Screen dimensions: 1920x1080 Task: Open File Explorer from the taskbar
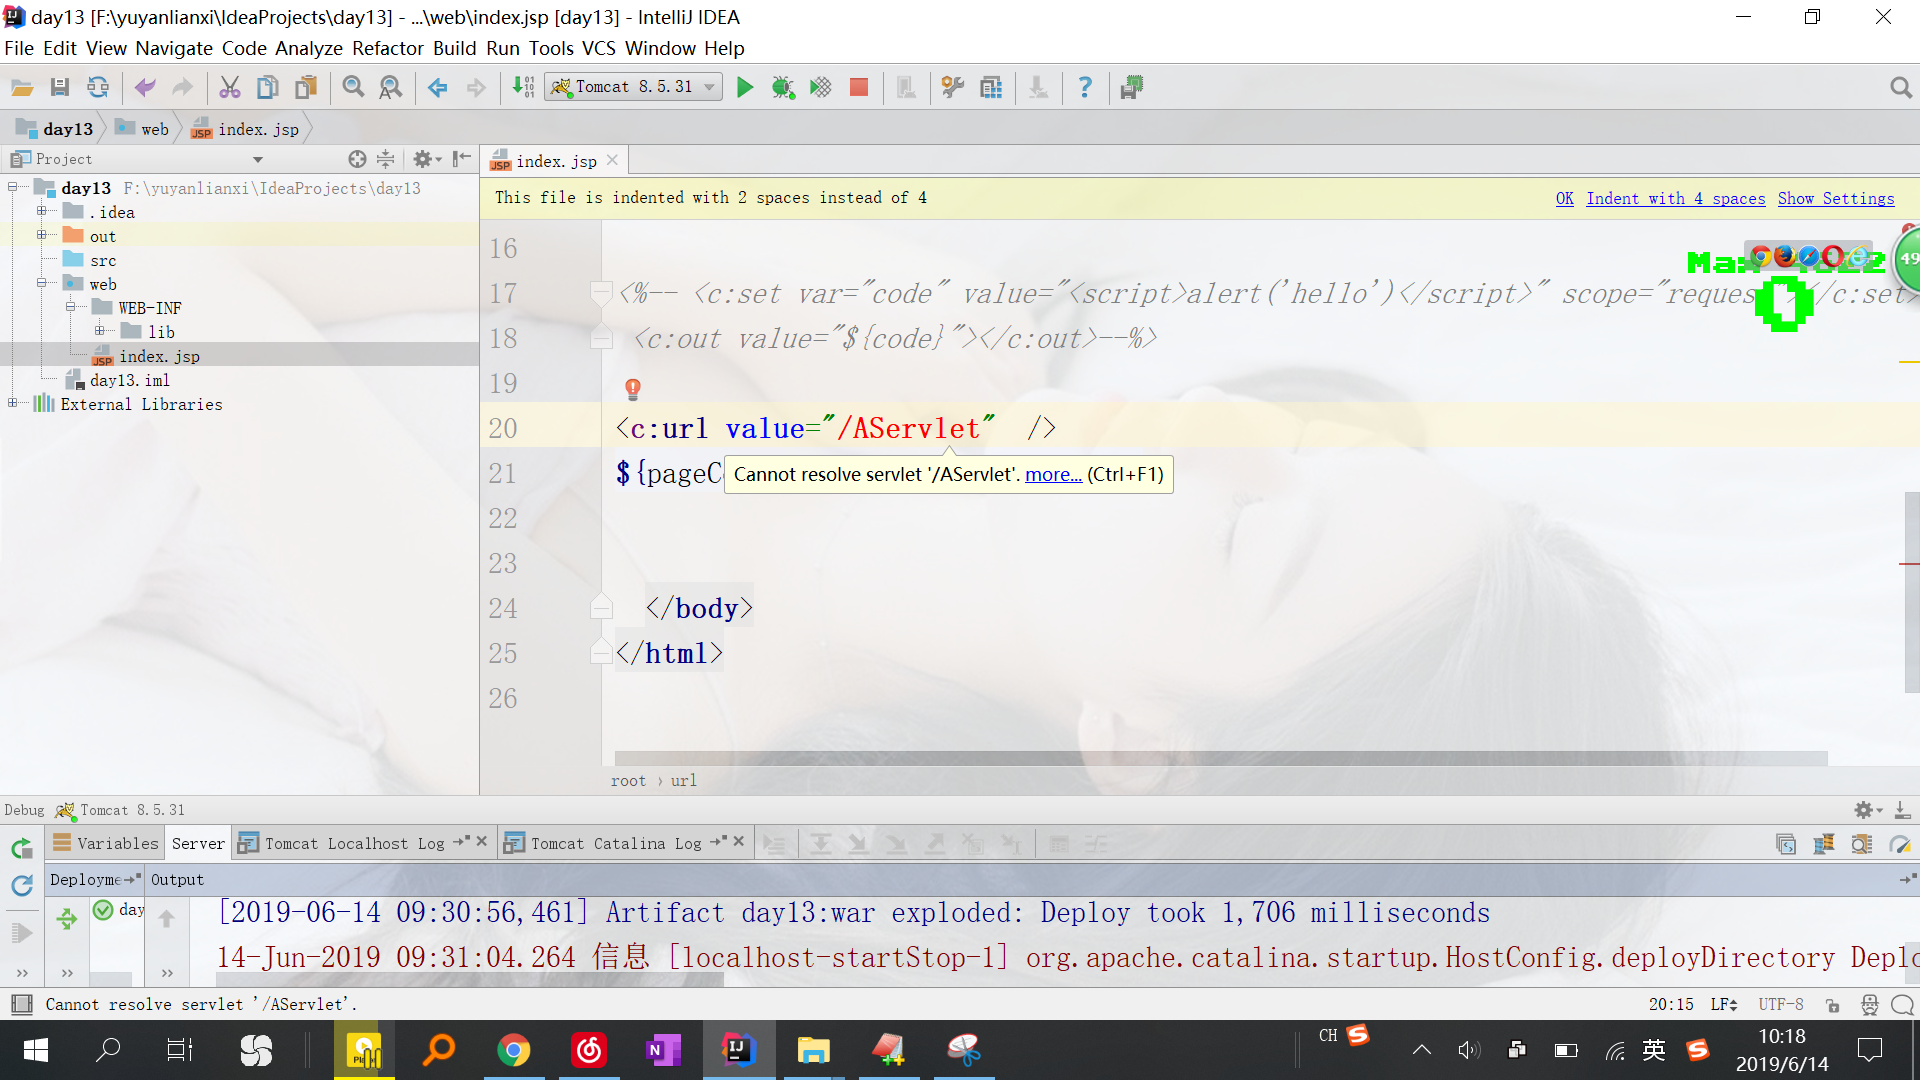coord(813,1050)
